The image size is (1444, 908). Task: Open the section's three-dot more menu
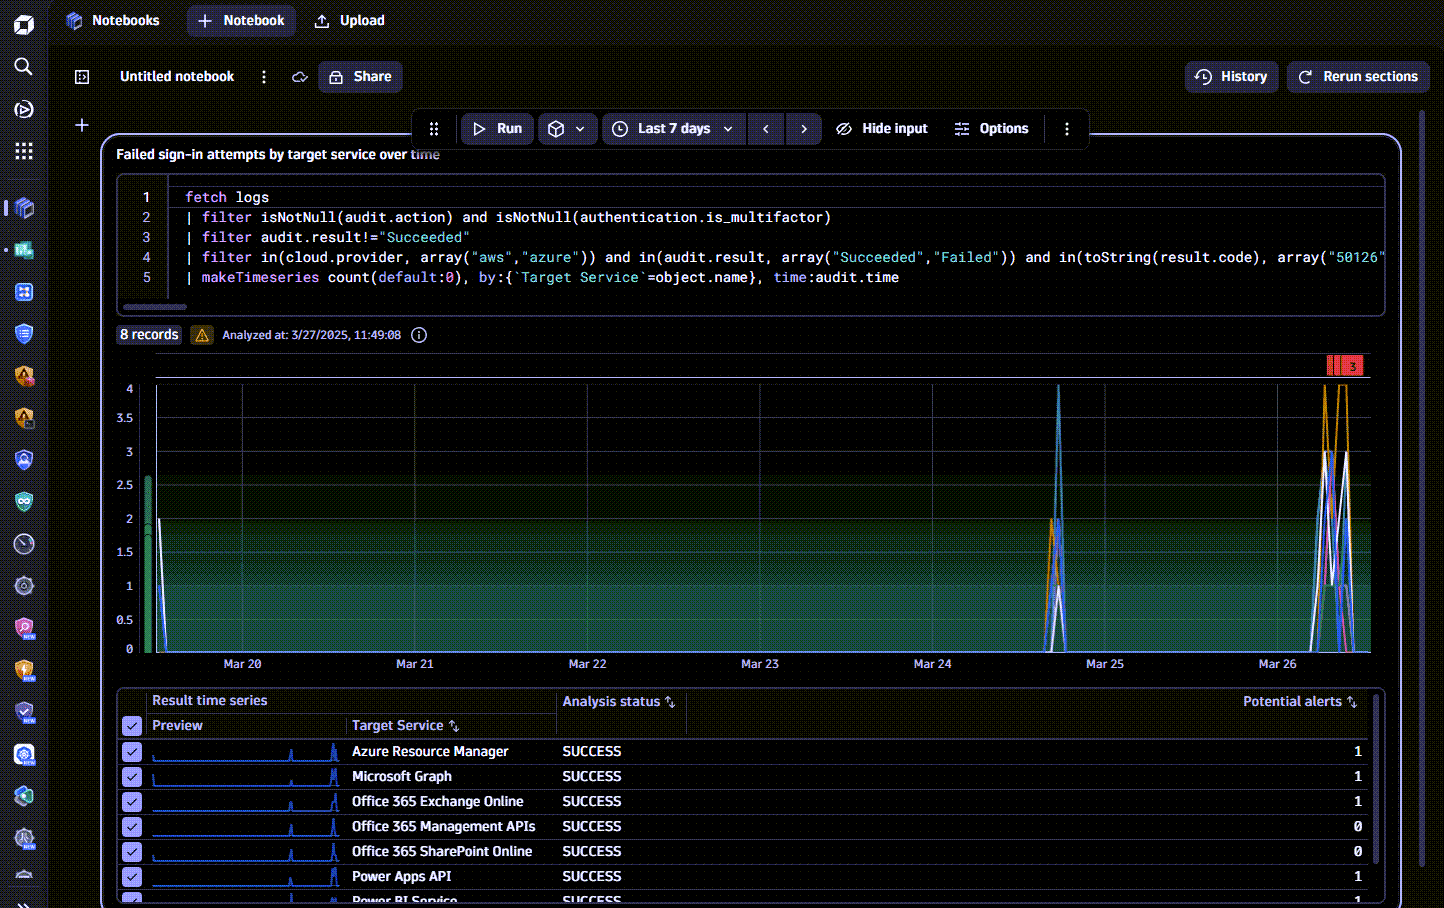click(x=1066, y=129)
